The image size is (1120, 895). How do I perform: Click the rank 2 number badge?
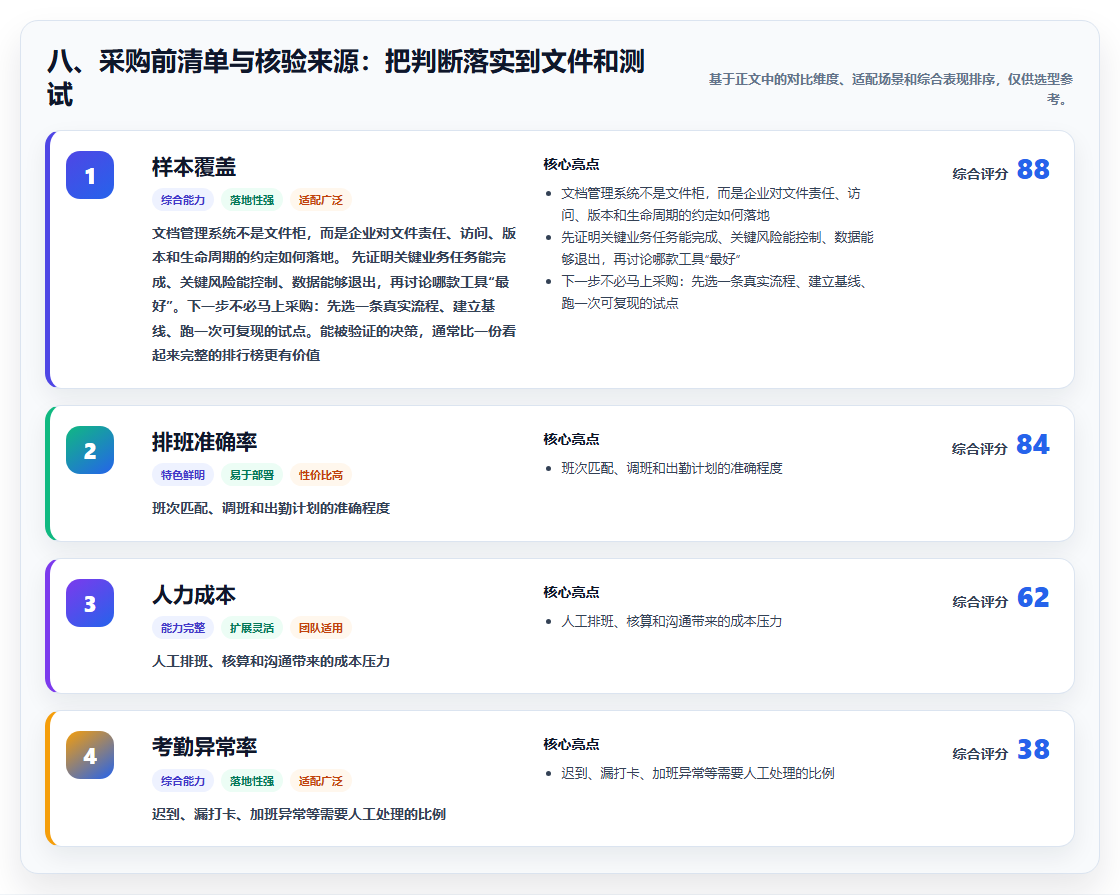coord(90,450)
